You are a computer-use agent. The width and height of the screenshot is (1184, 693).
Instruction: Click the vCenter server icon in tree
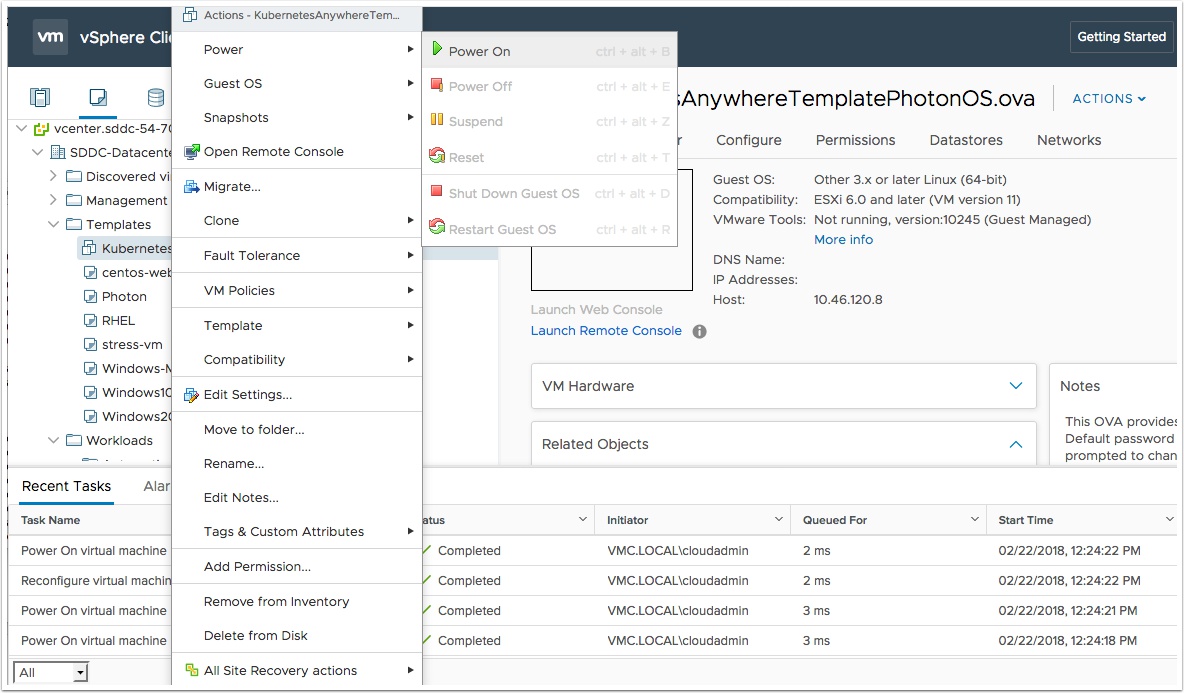point(42,129)
